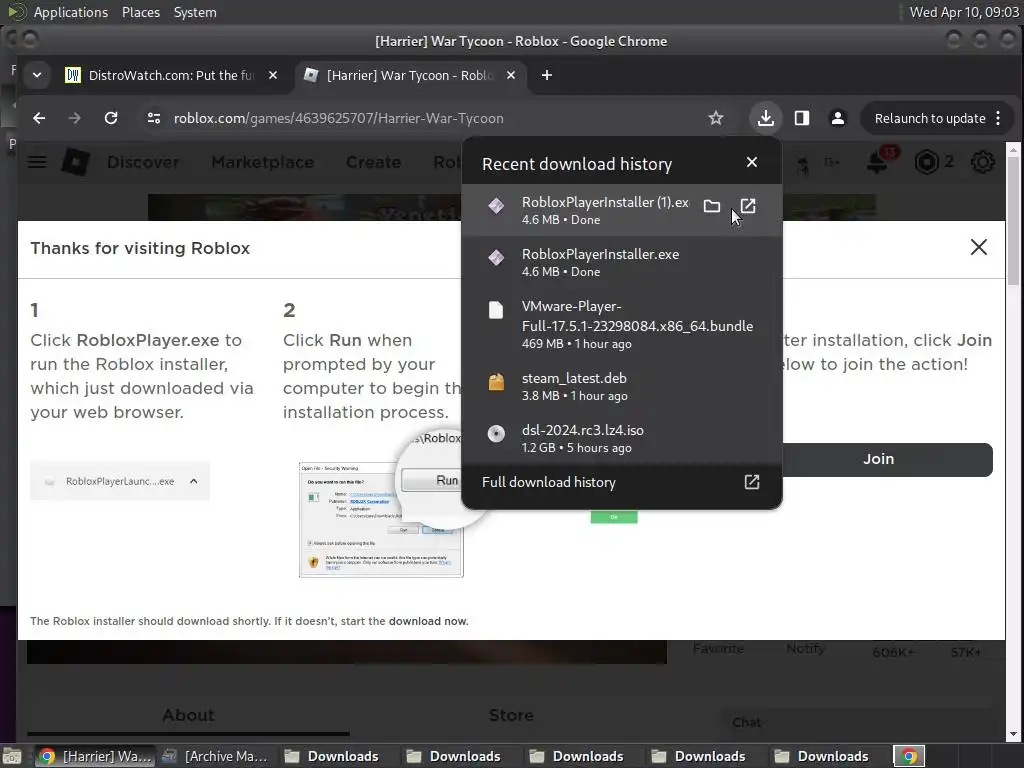Click Relaunch to update button
Screen dimensions: 1024x768
[x=930, y=118]
